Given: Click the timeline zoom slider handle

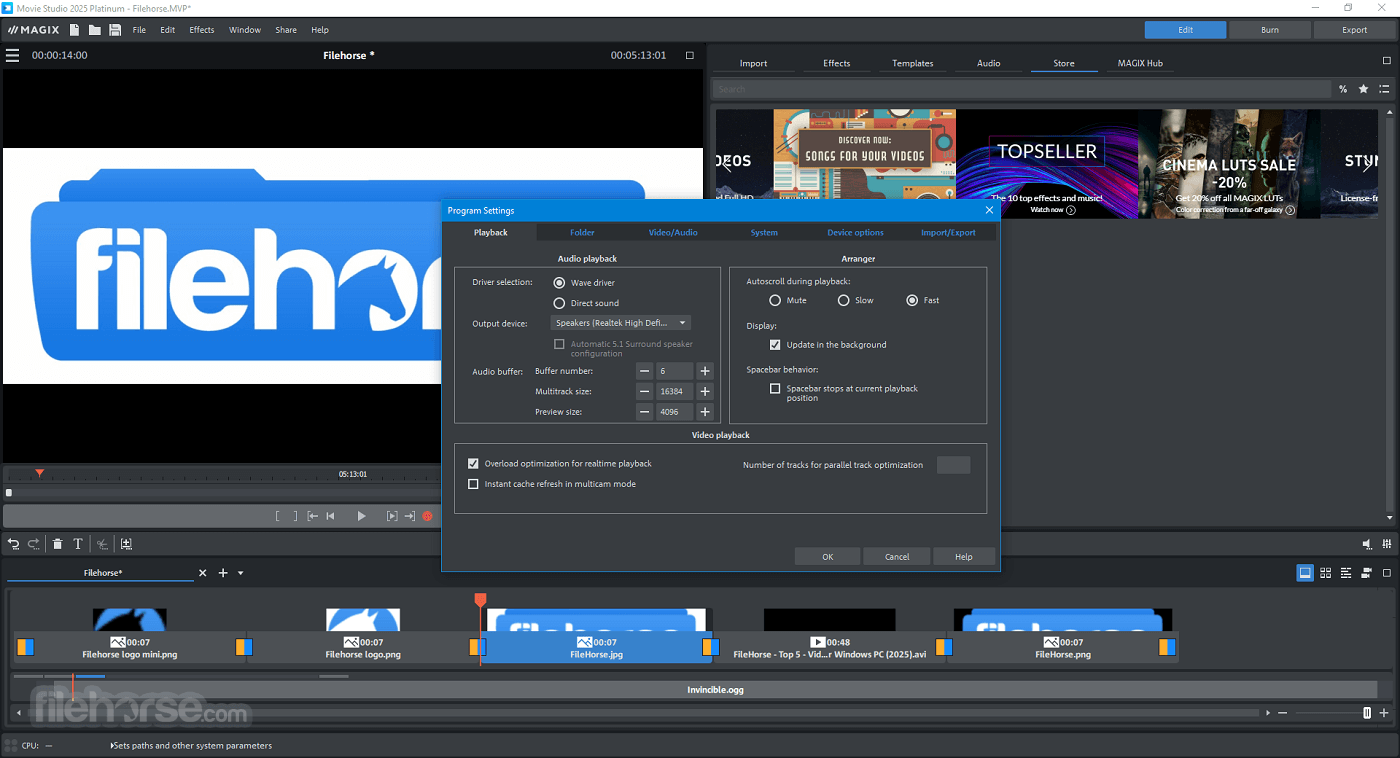Looking at the screenshot, I should tap(1367, 713).
